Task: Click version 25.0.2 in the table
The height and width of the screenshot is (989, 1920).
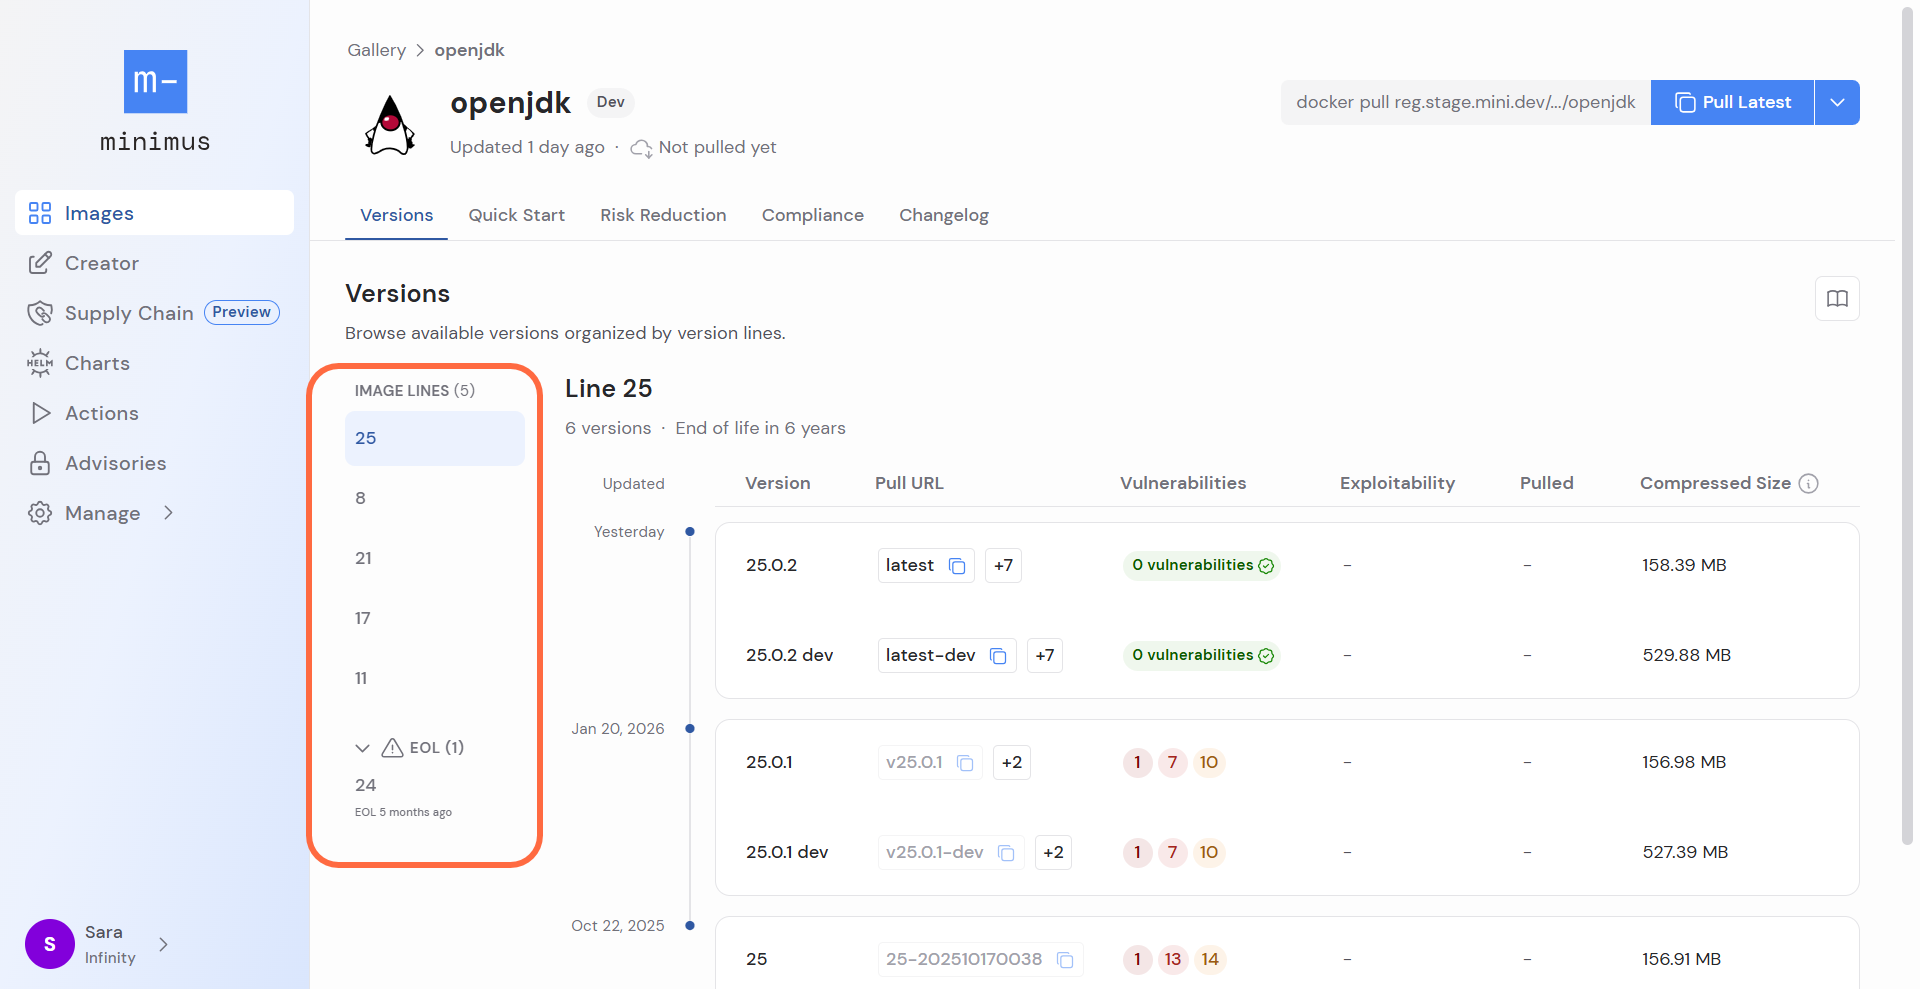Action: 771,565
